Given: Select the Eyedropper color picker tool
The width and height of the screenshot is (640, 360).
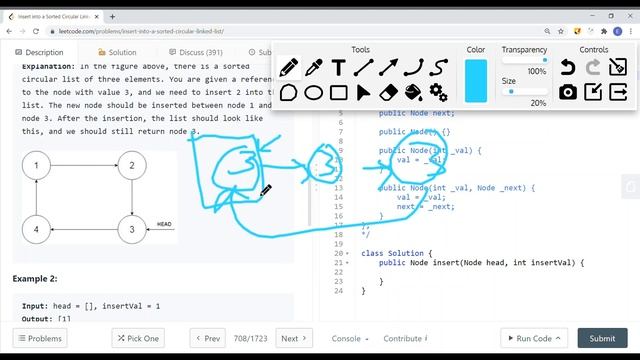Looking at the screenshot, I should 314,67.
